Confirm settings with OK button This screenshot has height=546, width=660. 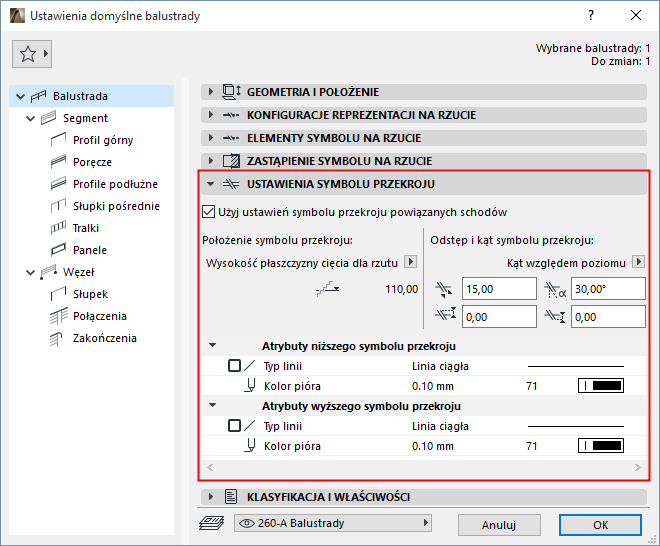click(600, 525)
